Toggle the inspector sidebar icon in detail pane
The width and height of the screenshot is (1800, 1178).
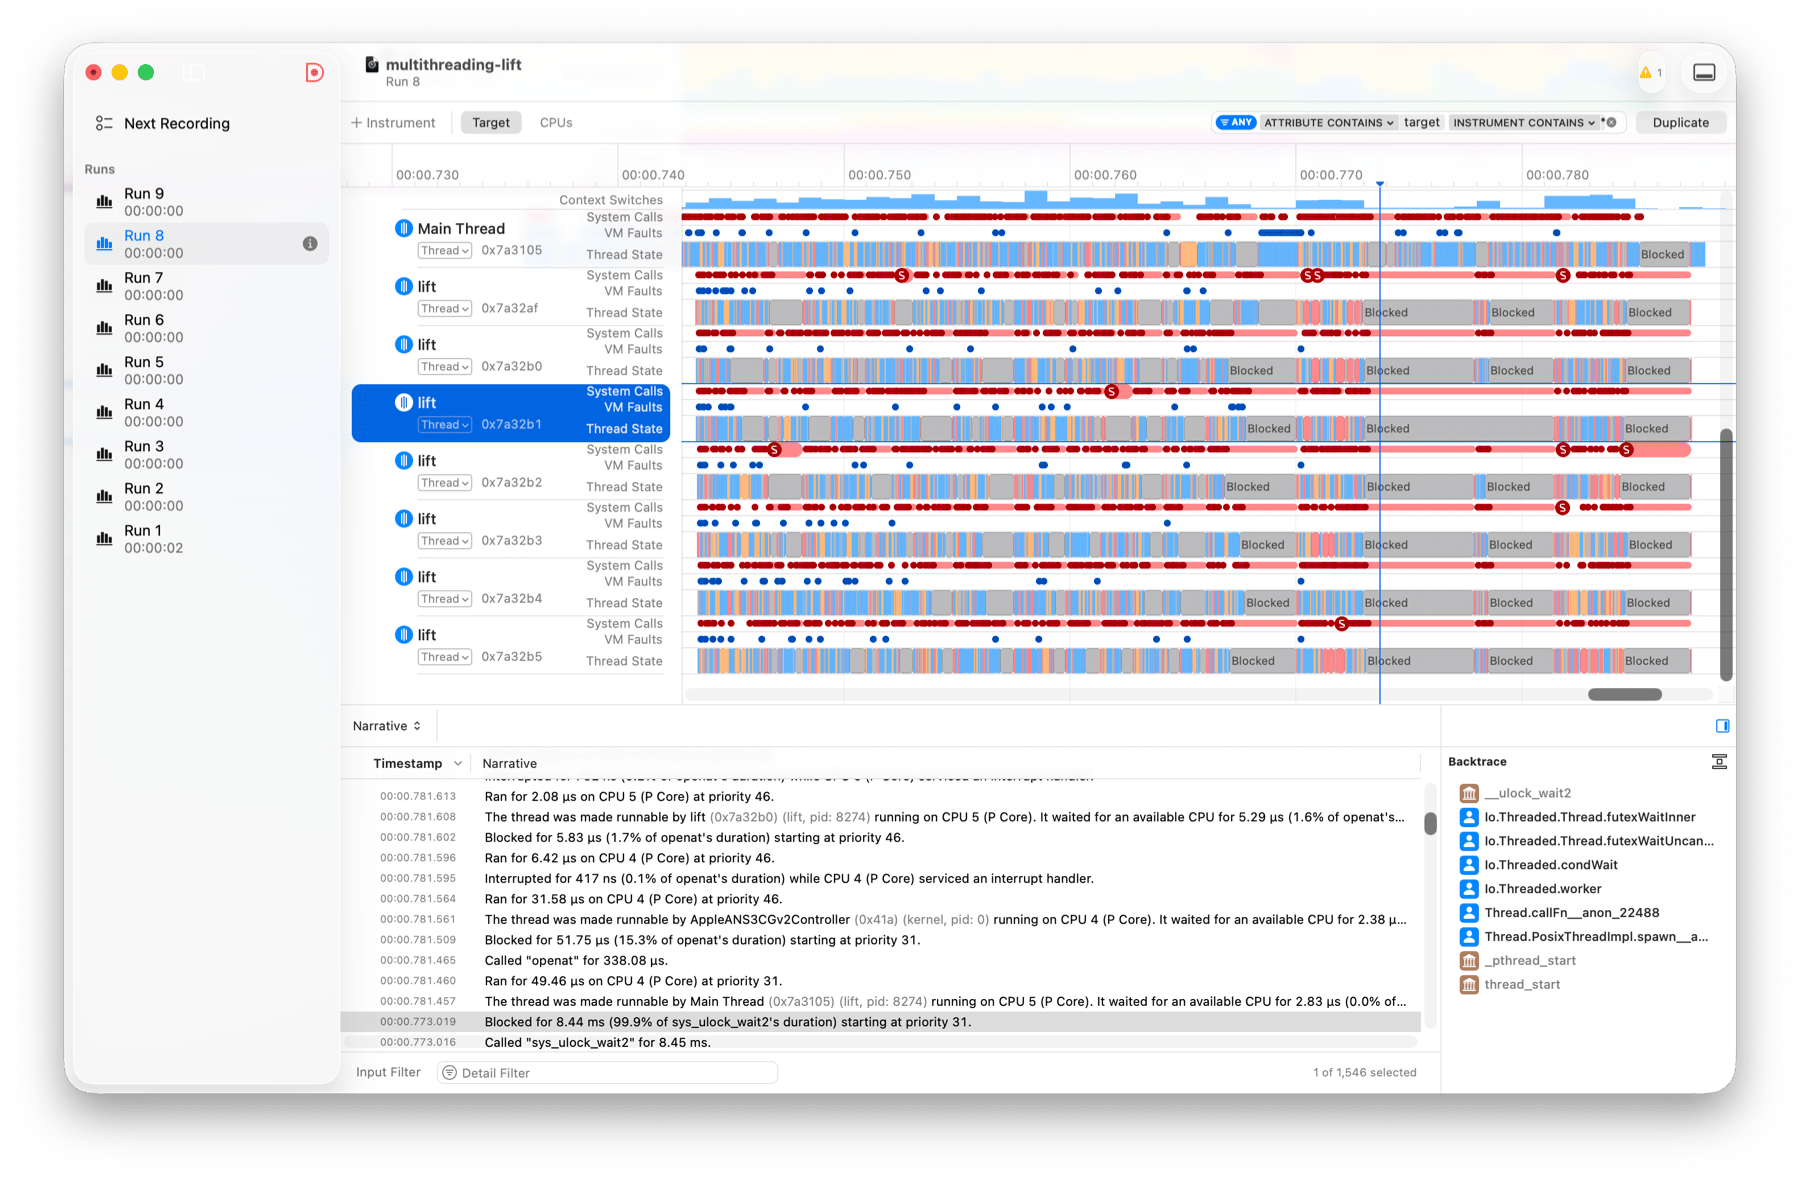point(1722,726)
